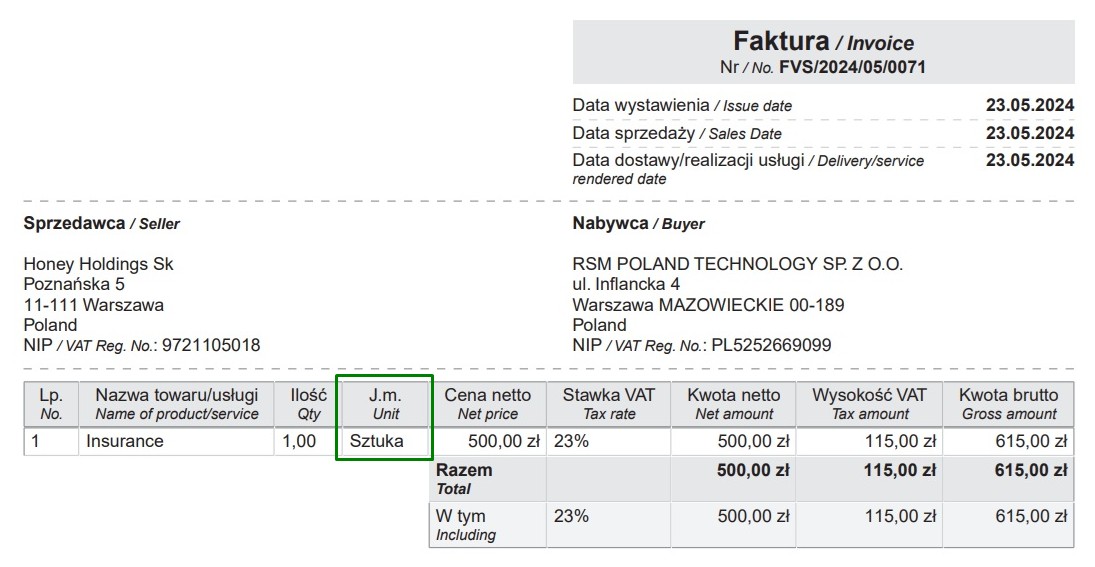Click the Kwota brutto / Gross amount header
This screenshot has height=567, width=1095.
click(x=1008, y=403)
